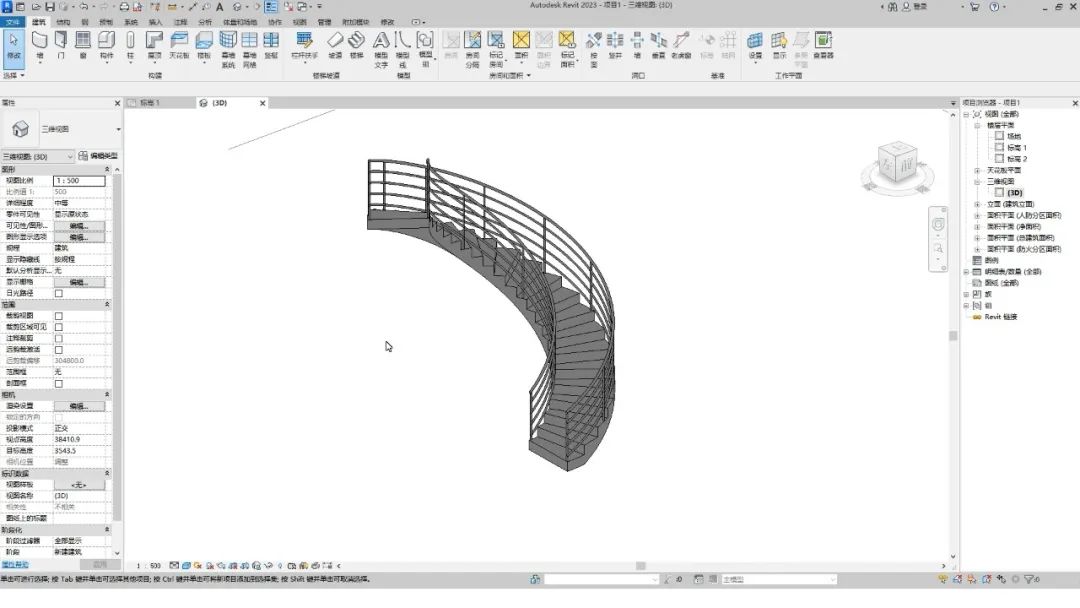Collapse the Floor Plans (楼层平面) node

tap(977, 125)
